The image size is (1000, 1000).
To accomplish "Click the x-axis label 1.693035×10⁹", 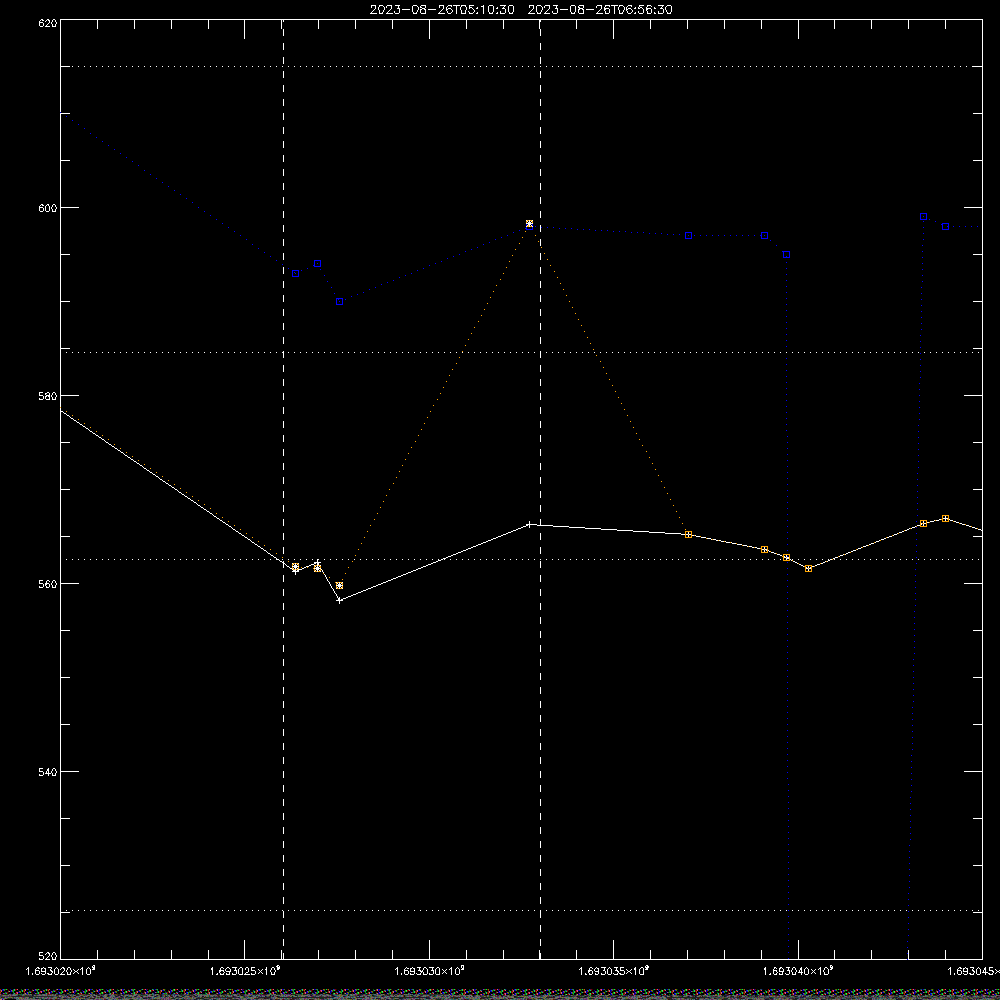I will coord(614,971).
